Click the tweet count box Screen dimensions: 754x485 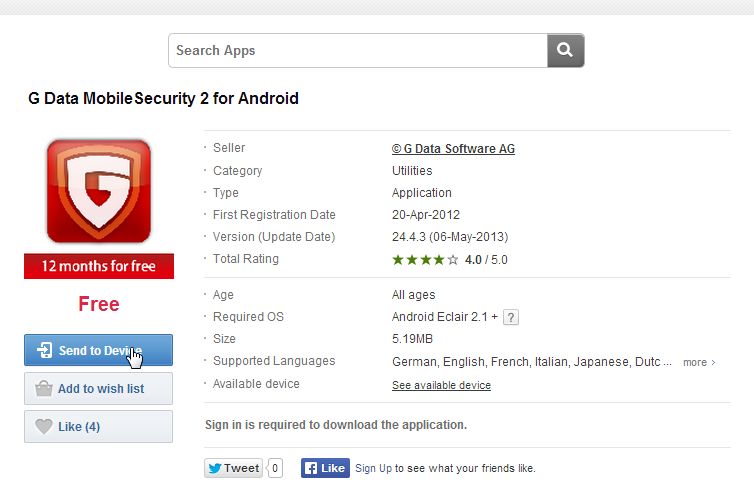click(275, 468)
